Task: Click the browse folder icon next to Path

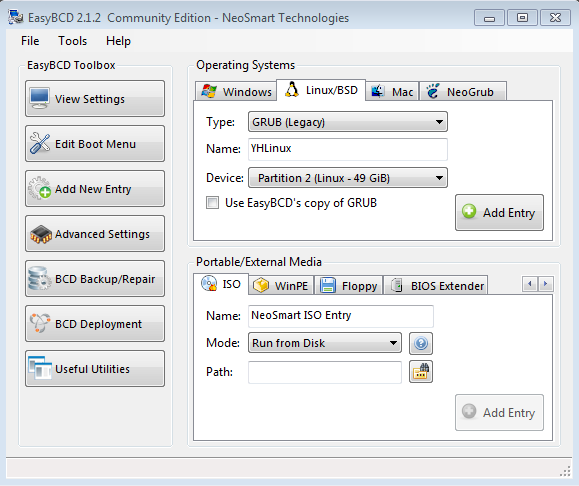Action: [x=421, y=372]
